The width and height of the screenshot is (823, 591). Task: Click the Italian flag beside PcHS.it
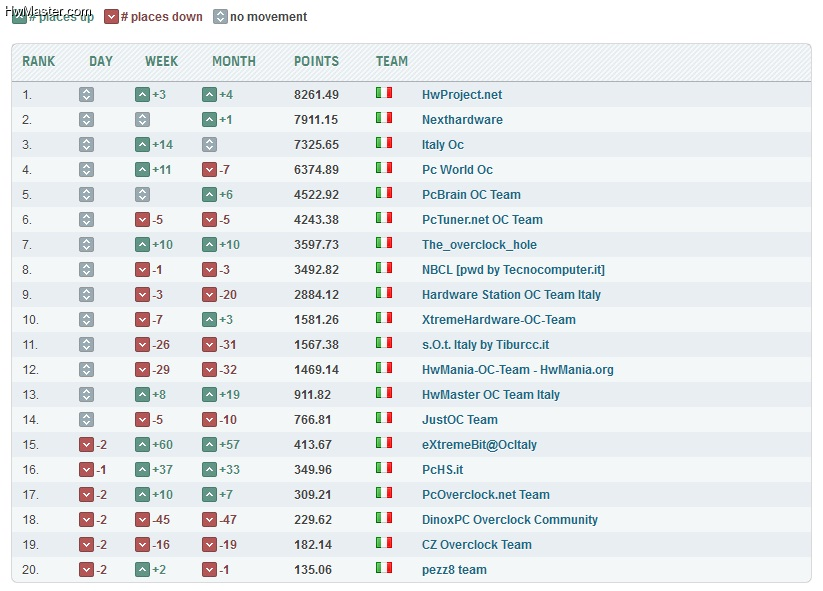[x=384, y=468]
